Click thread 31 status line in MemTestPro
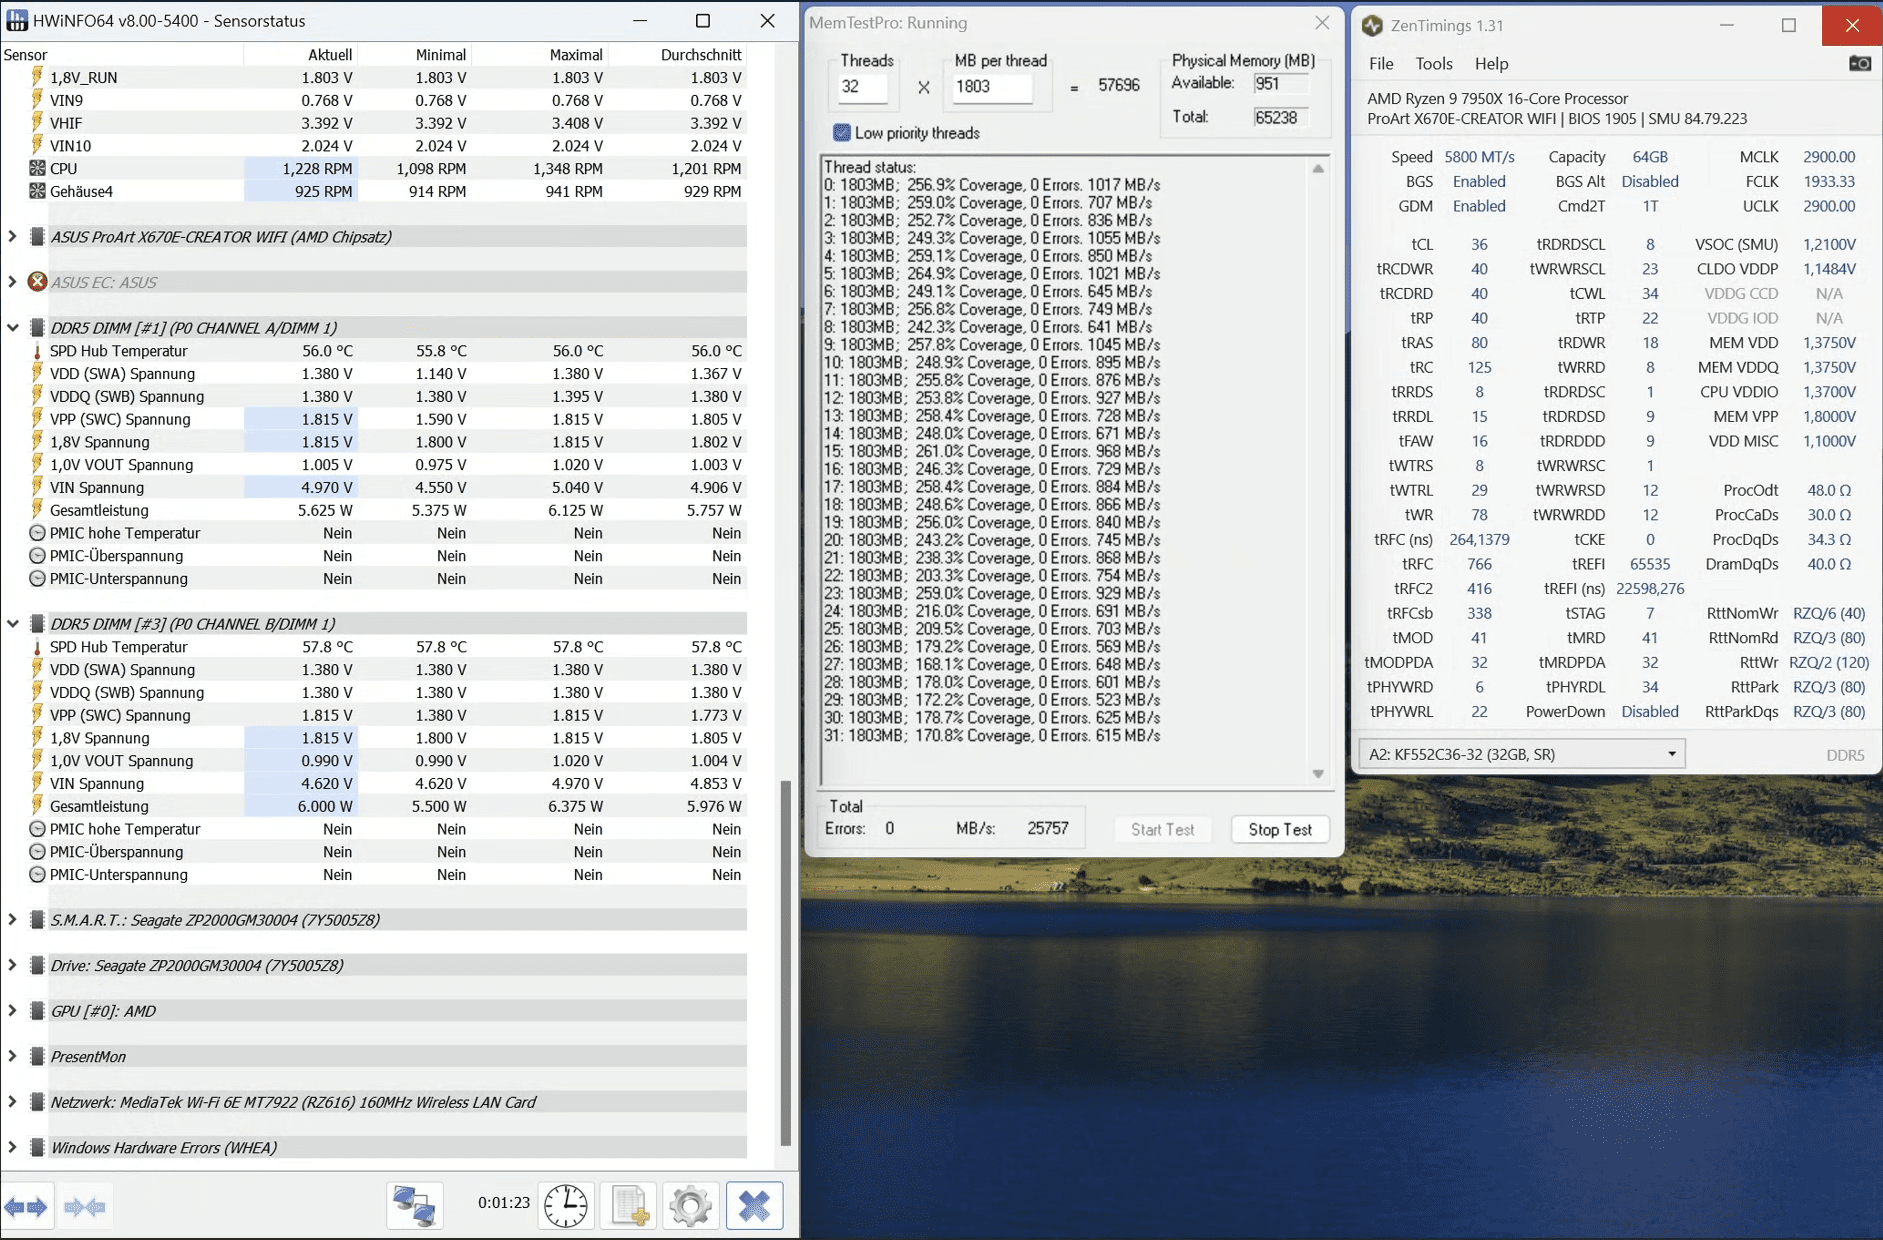This screenshot has width=1883, height=1240. point(992,736)
